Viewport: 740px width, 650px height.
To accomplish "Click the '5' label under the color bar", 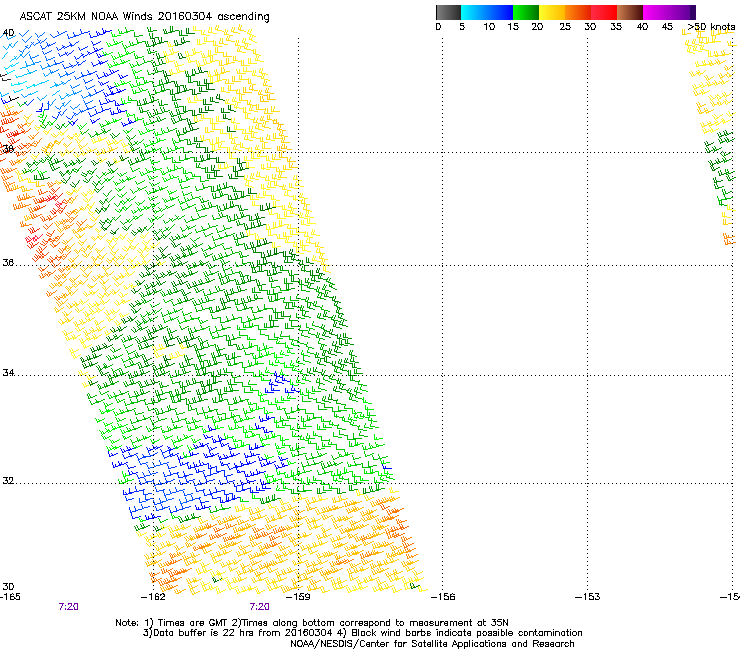I will 462,27.
